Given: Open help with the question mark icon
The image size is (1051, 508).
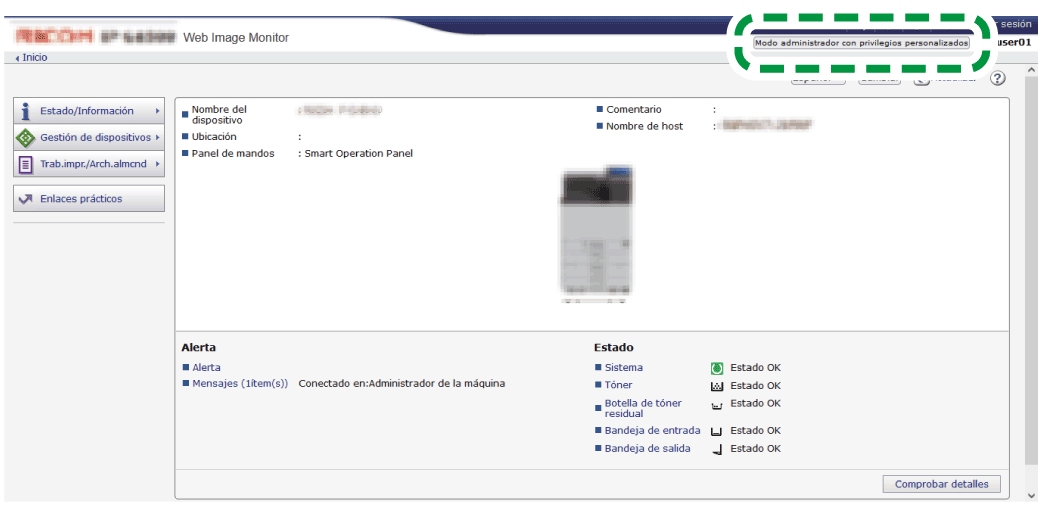Looking at the screenshot, I should (x=997, y=79).
